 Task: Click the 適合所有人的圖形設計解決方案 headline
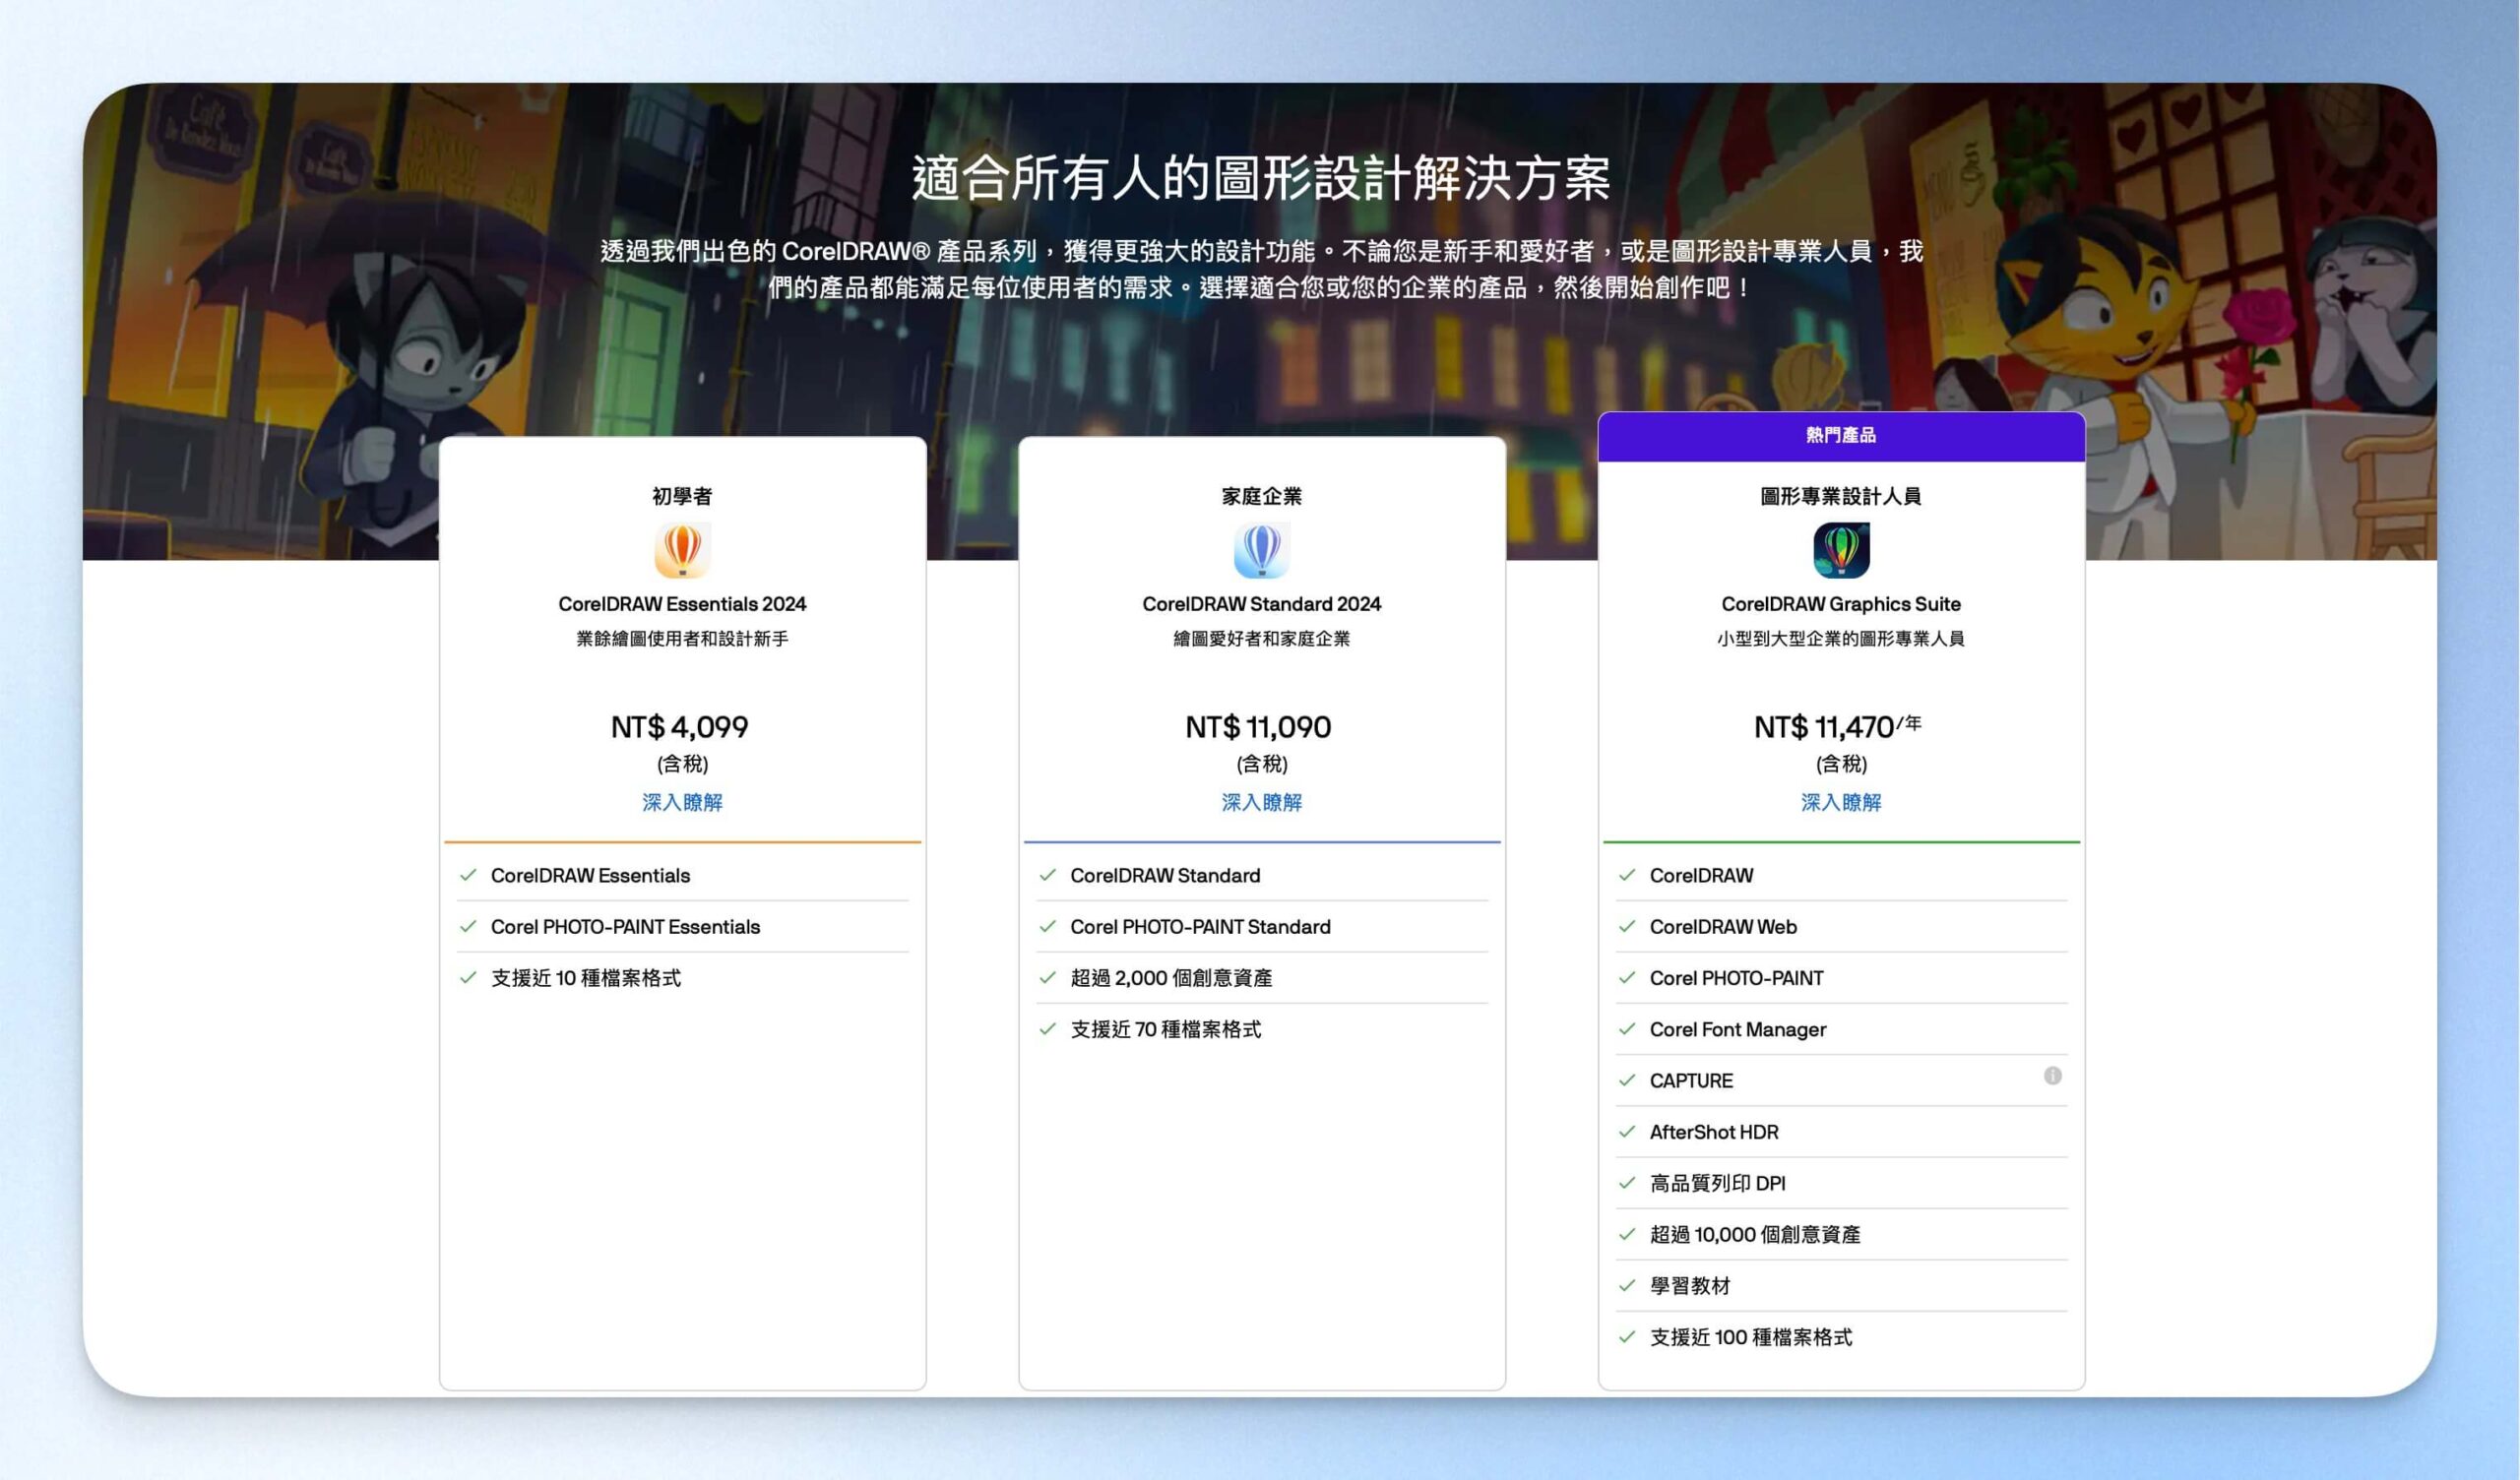(x=1260, y=179)
